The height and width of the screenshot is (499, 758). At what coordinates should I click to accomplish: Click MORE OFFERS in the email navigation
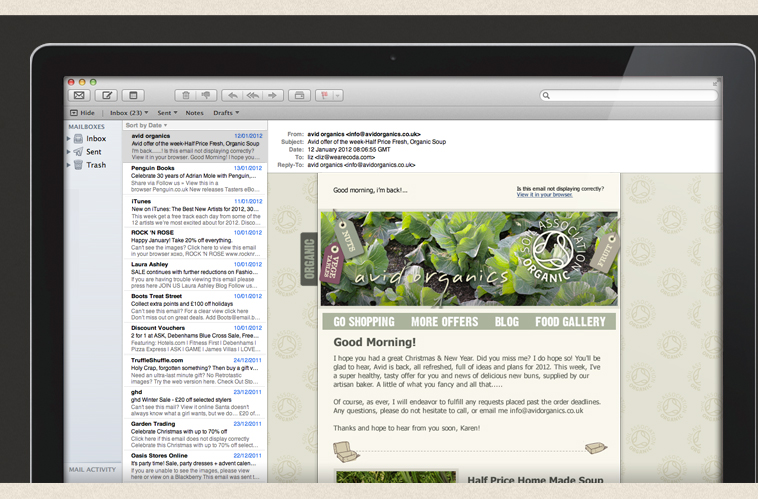445,322
